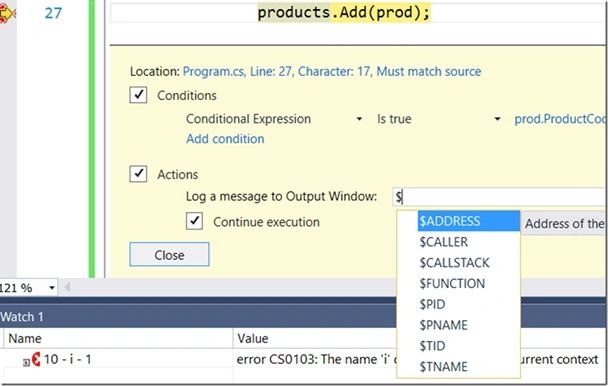Click line number 27 in the gutter

(x=53, y=13)
